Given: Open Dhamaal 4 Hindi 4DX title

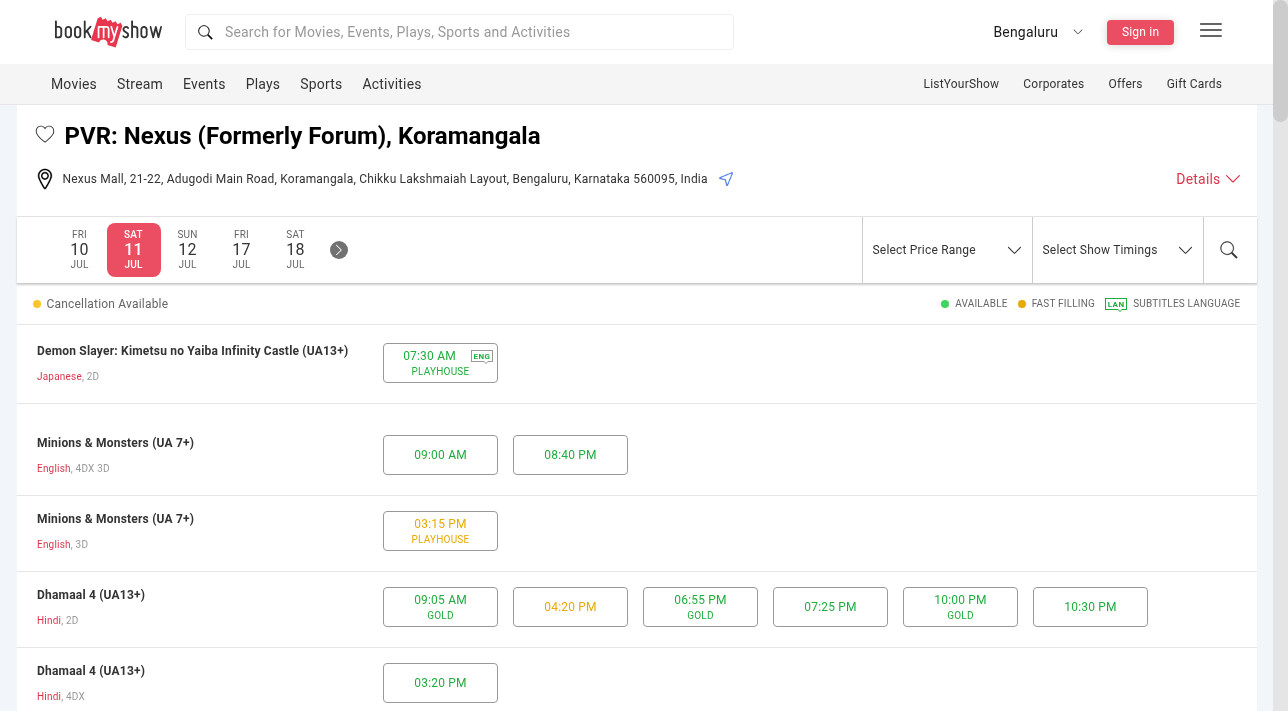Looking at the screenshot, I should [x=91, y=671].
